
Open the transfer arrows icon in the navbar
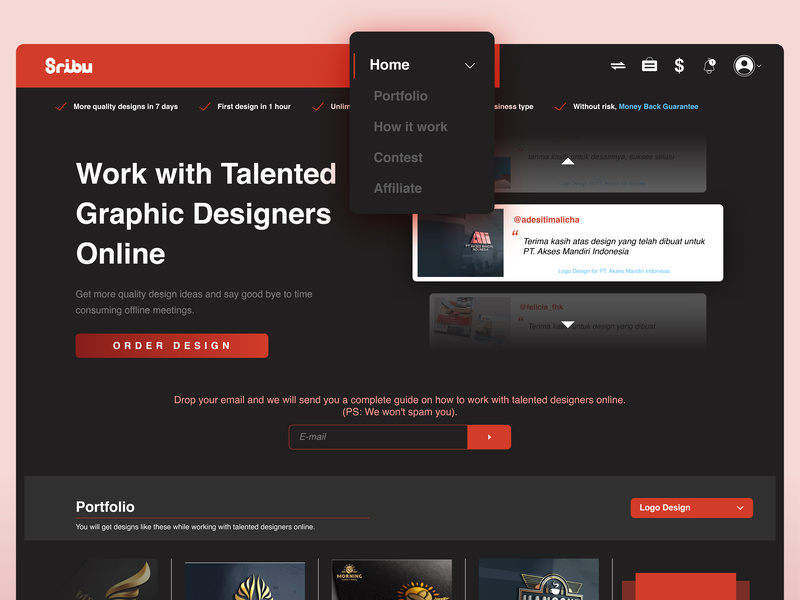pyautogui.click(x=617, y=65)
